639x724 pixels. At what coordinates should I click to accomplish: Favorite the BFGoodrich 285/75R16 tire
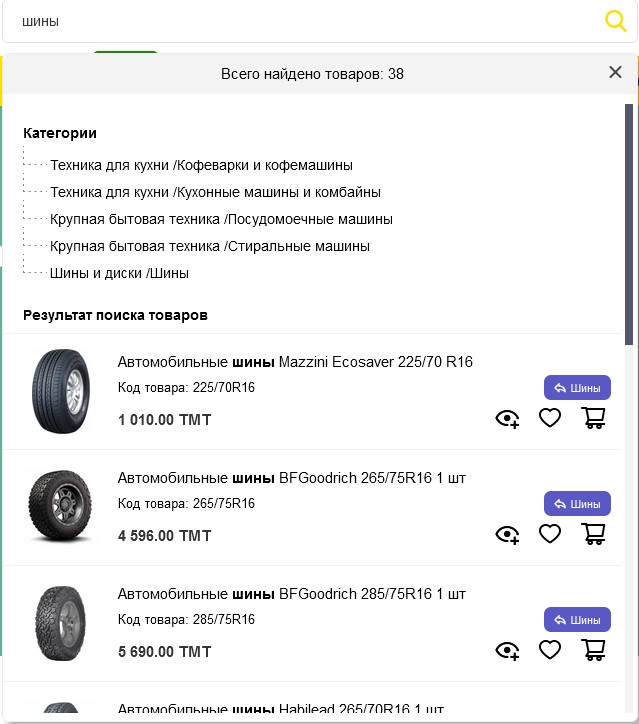[550, 650]
